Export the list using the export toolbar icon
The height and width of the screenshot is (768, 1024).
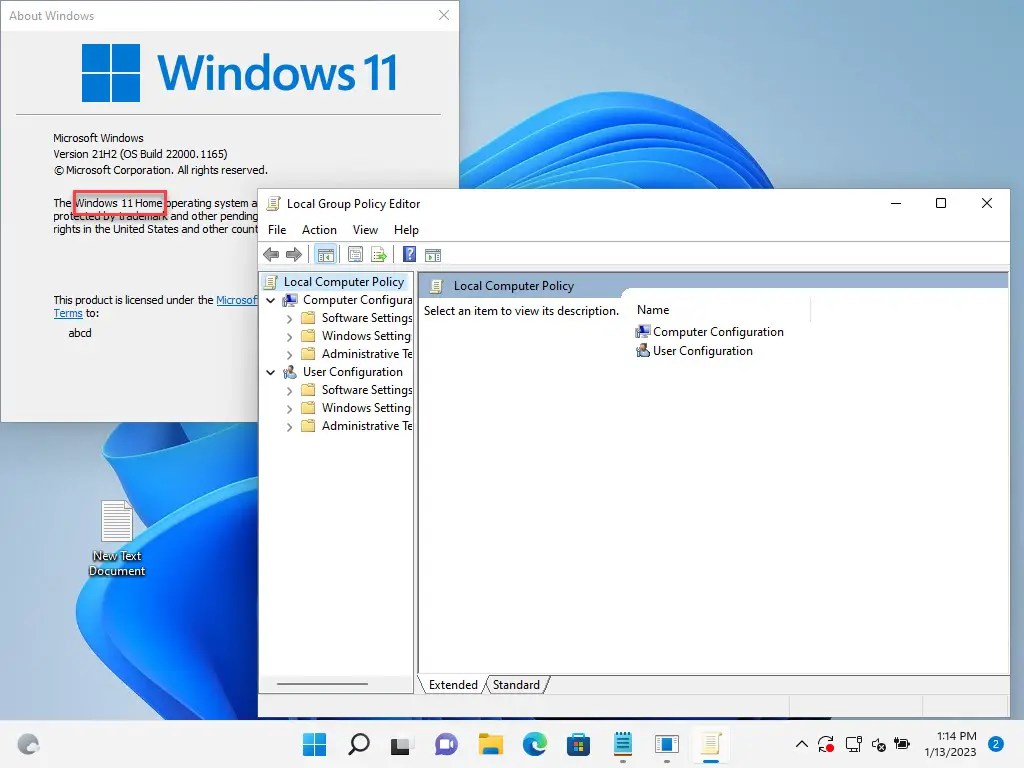click(x=379, y=254)
